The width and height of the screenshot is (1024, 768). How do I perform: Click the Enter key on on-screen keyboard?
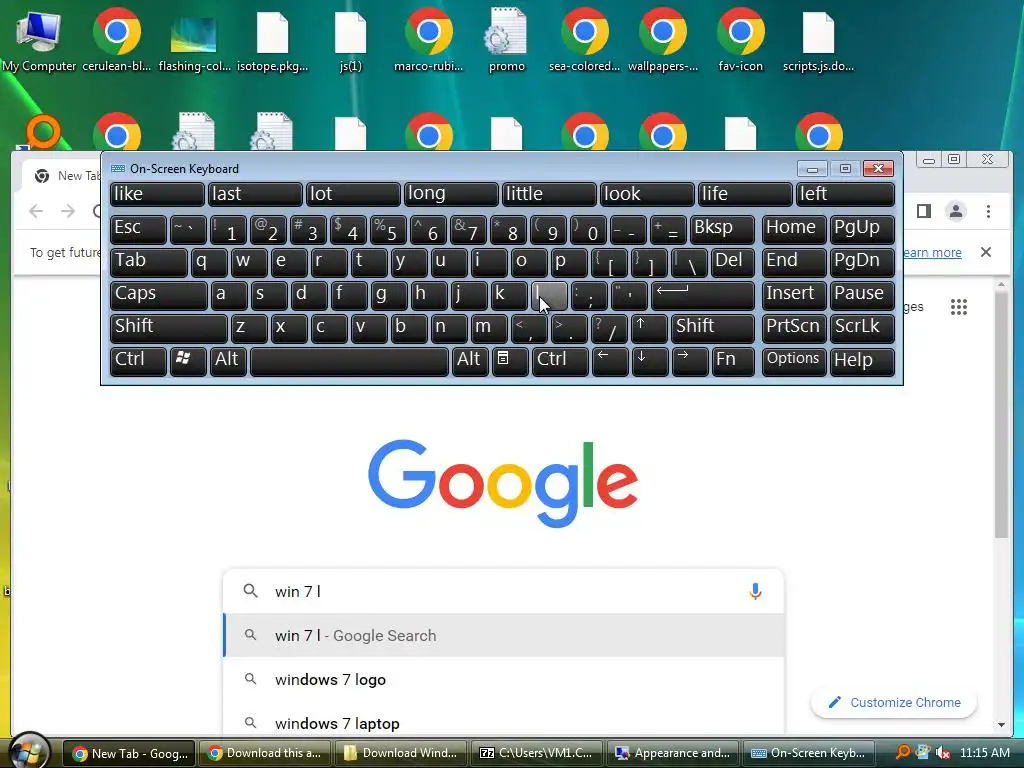(703, 295)
